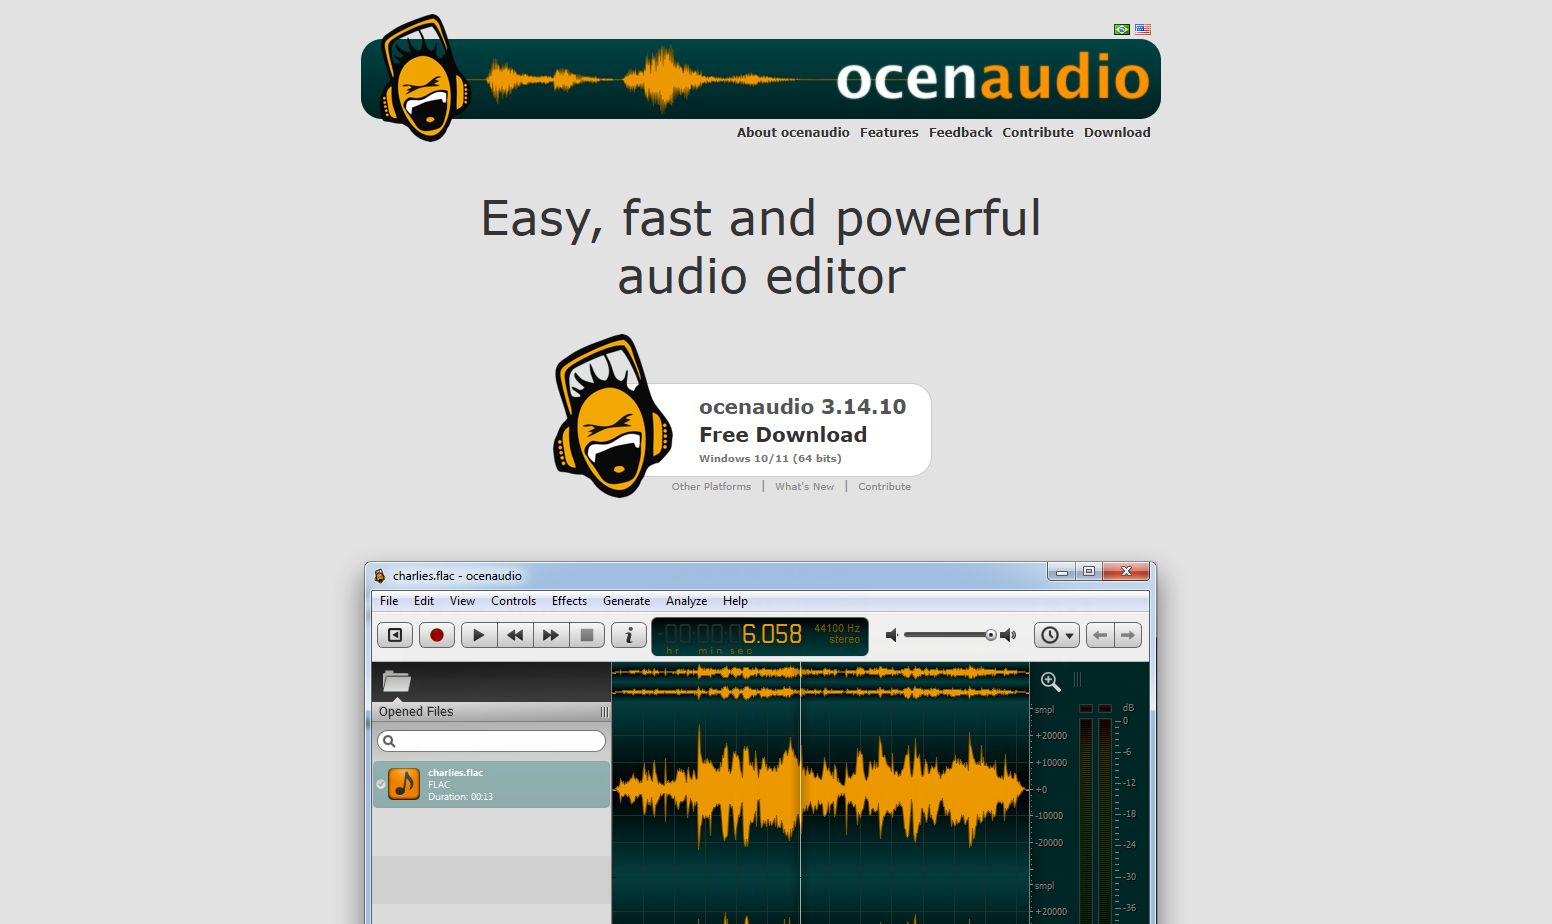Close the ocenaudio application window
Viewport: 1552px width, 924px height.
1126,572
